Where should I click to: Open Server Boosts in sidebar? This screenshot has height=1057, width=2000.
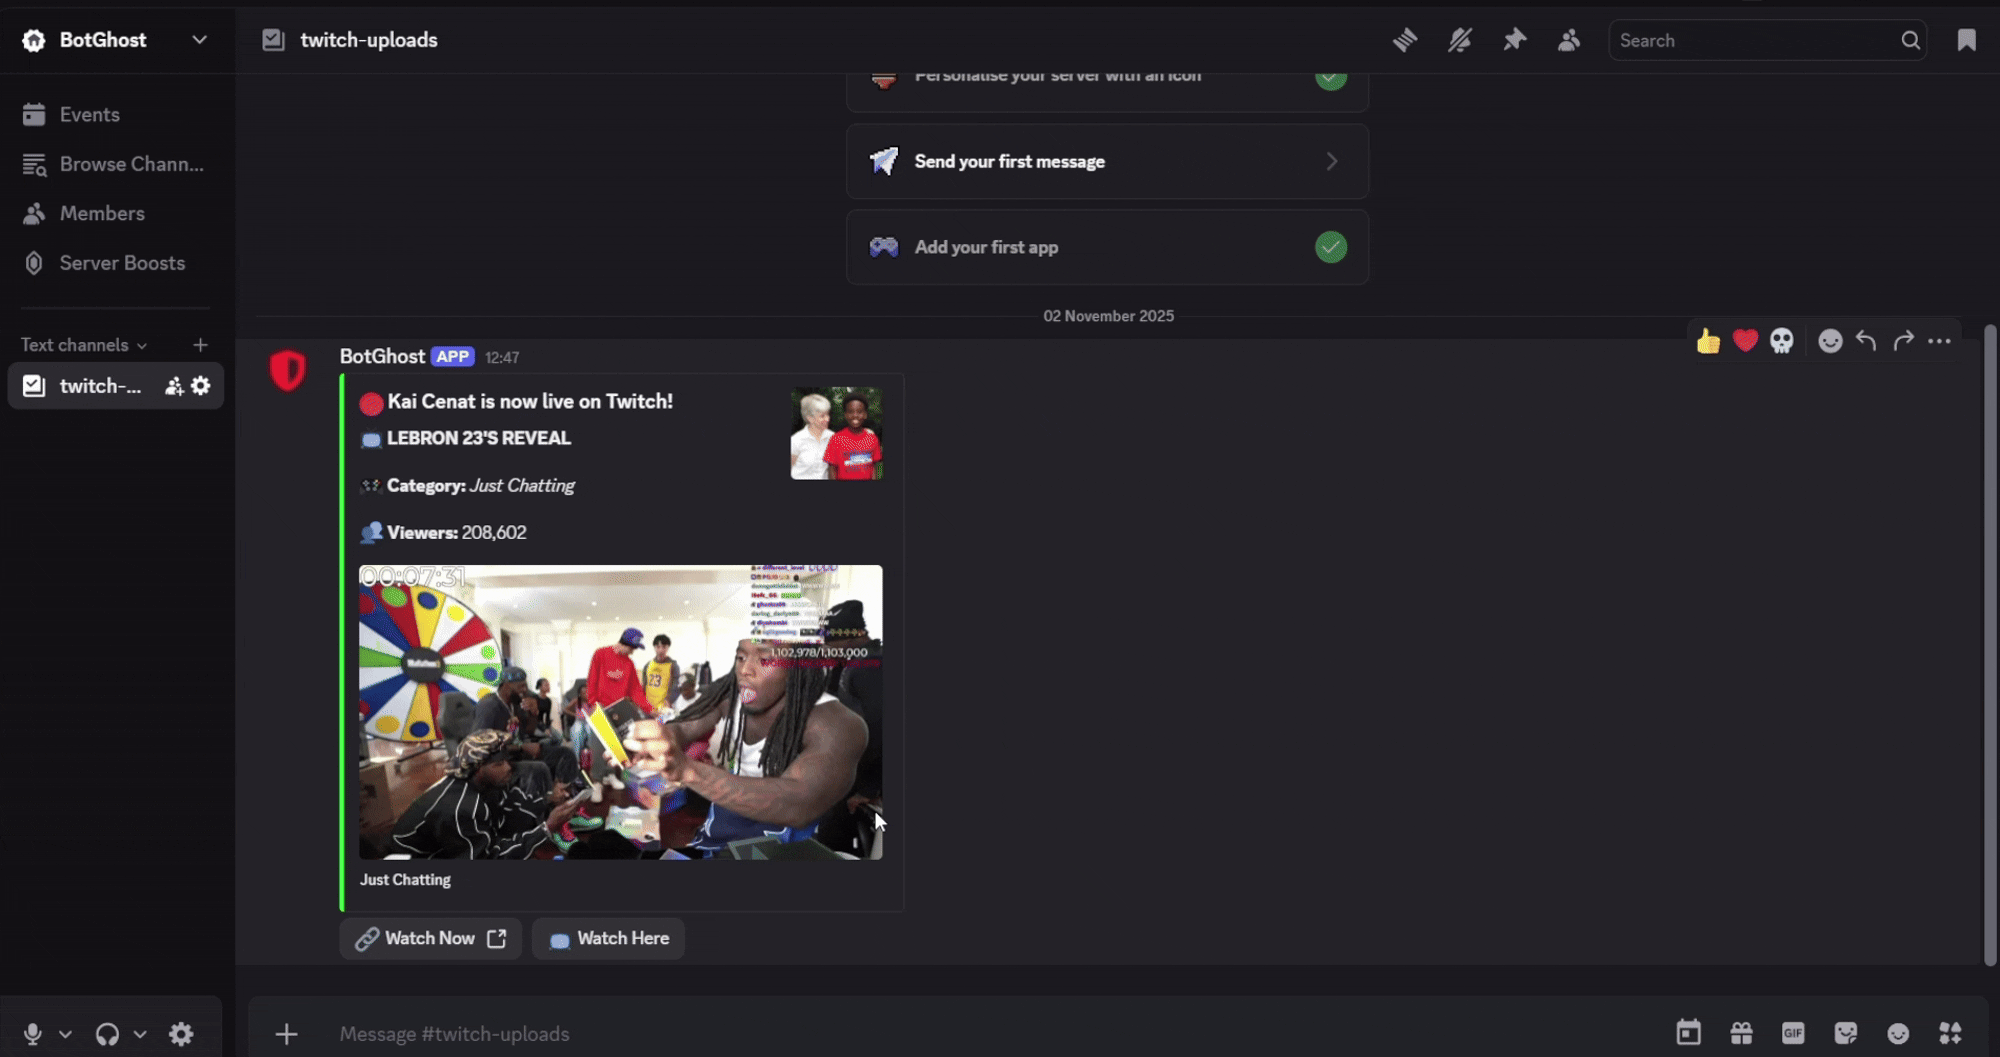point(115,263)
